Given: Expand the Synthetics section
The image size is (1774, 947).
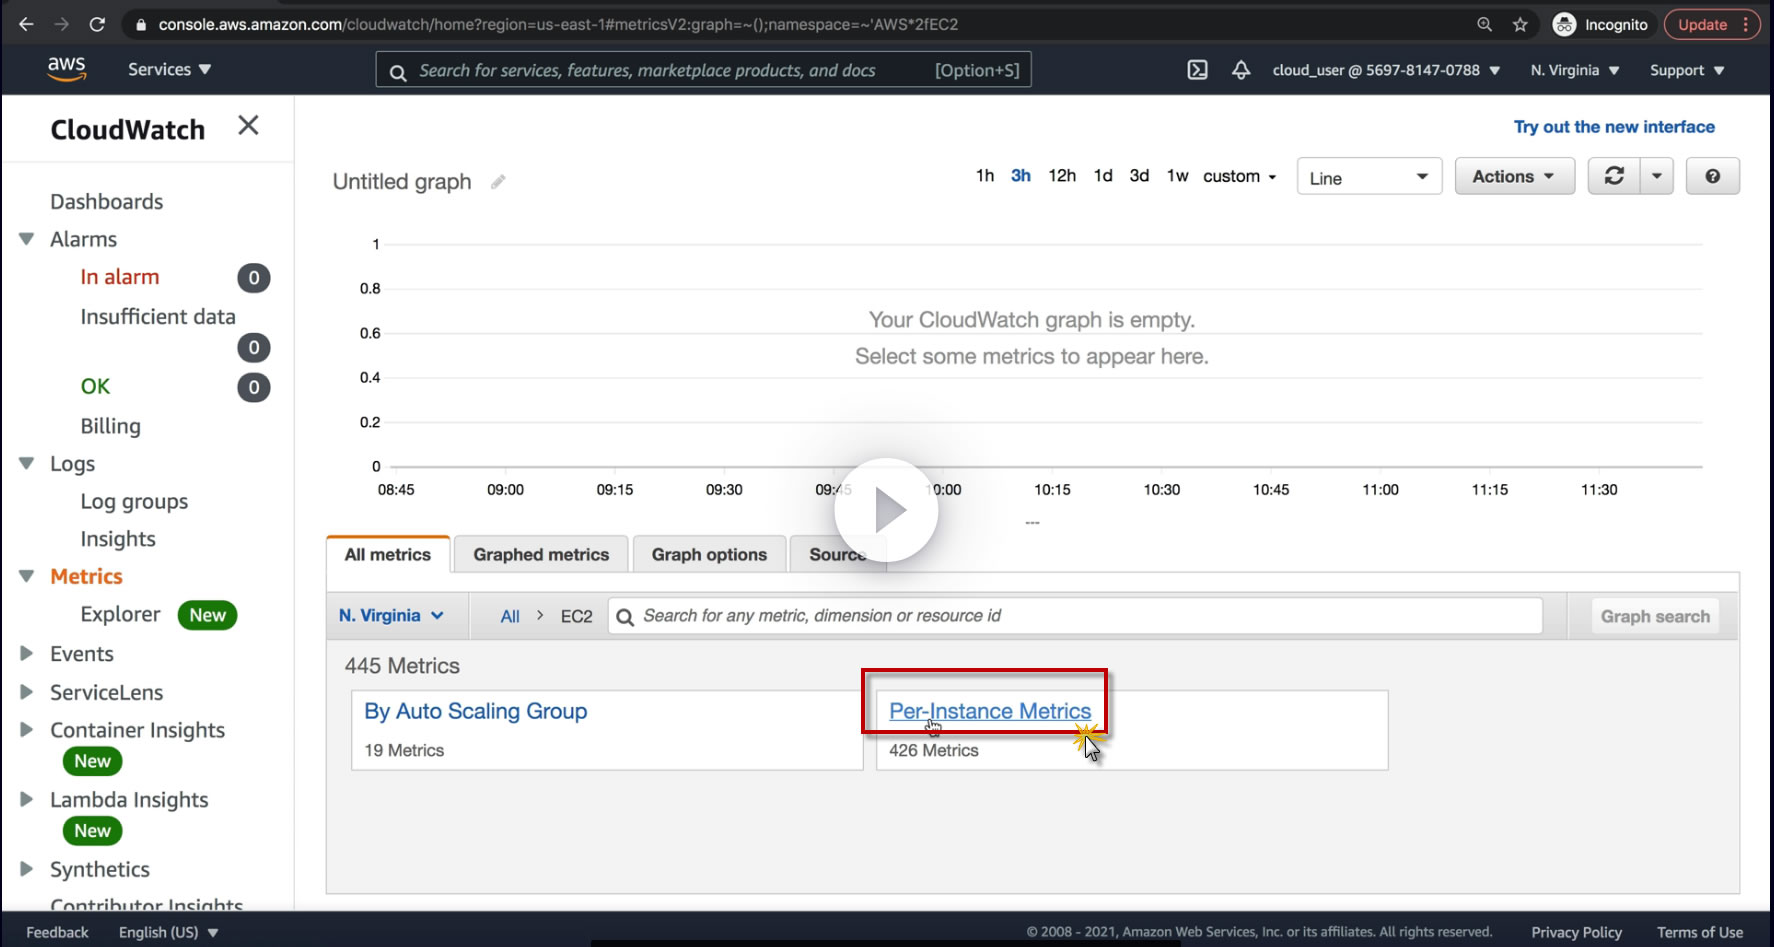Looking at the screenshot, I should click(x=26, y=869).
